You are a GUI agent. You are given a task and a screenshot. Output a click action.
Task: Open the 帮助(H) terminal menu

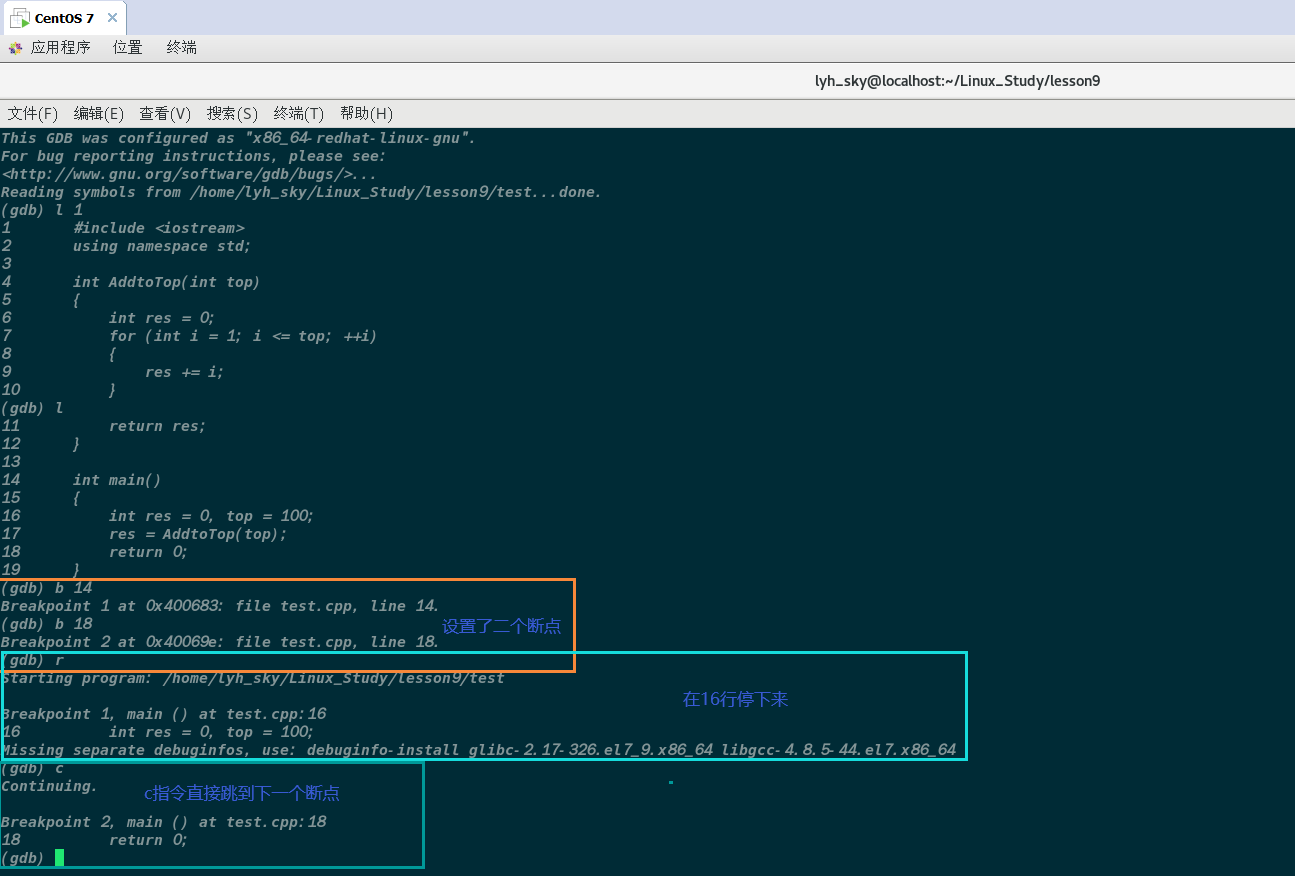(x=366, y=113)
